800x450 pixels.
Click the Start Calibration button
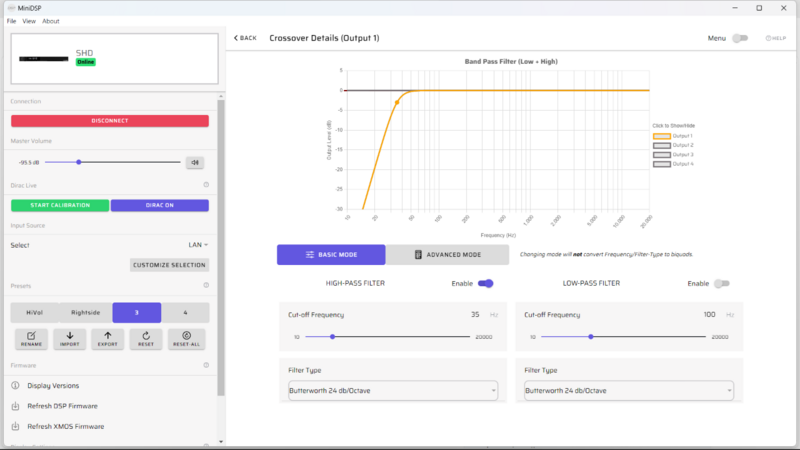59,205
